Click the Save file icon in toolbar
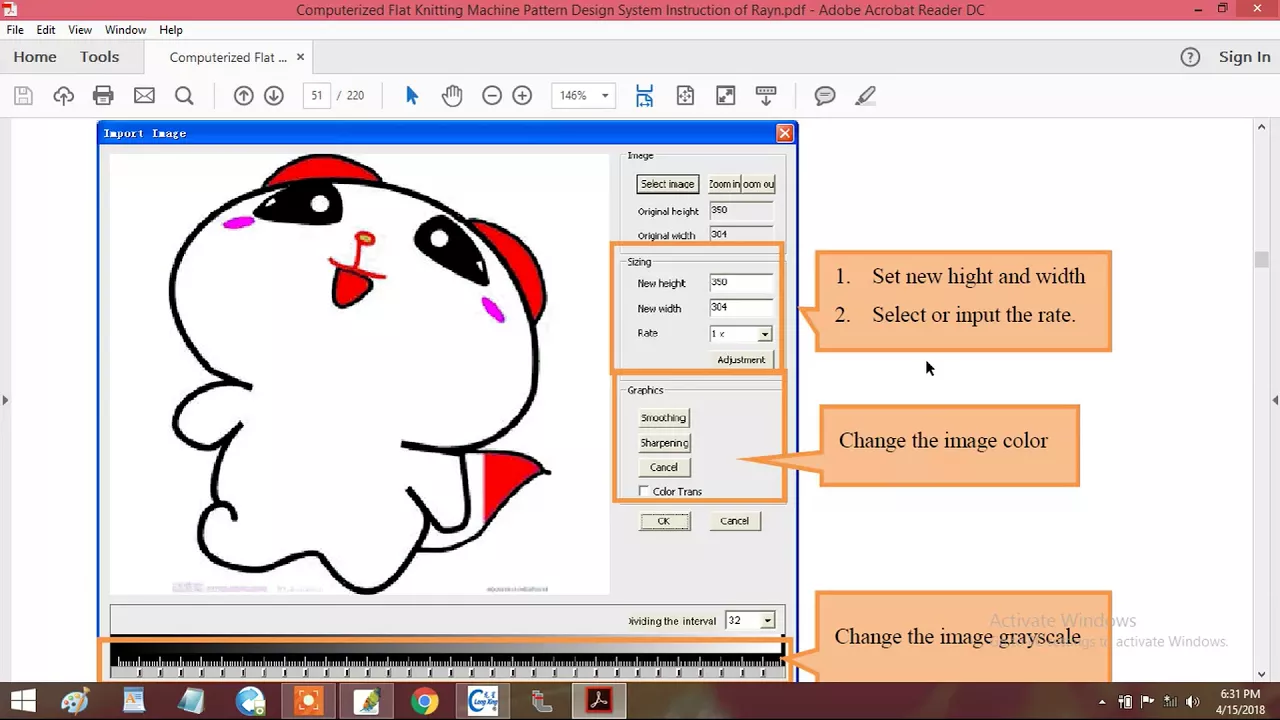The image size is (1280, 720). [x=23, y=96]
